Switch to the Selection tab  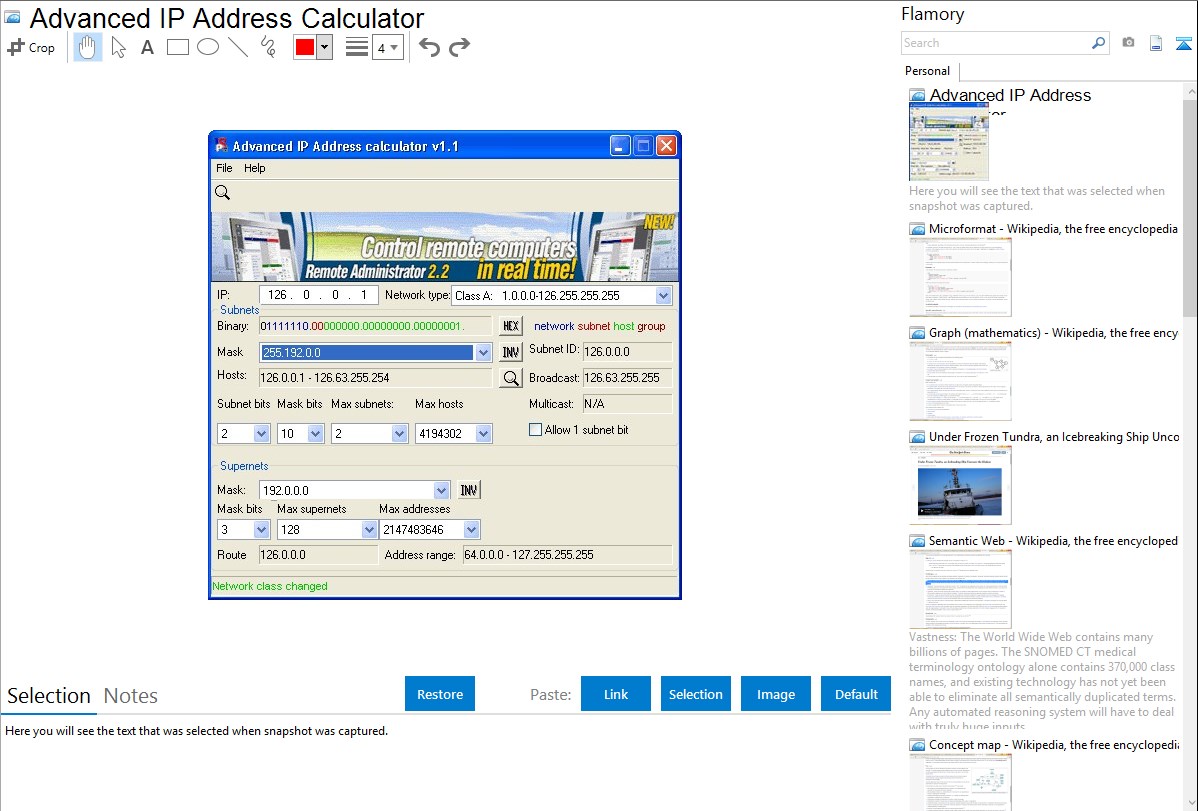49,696
